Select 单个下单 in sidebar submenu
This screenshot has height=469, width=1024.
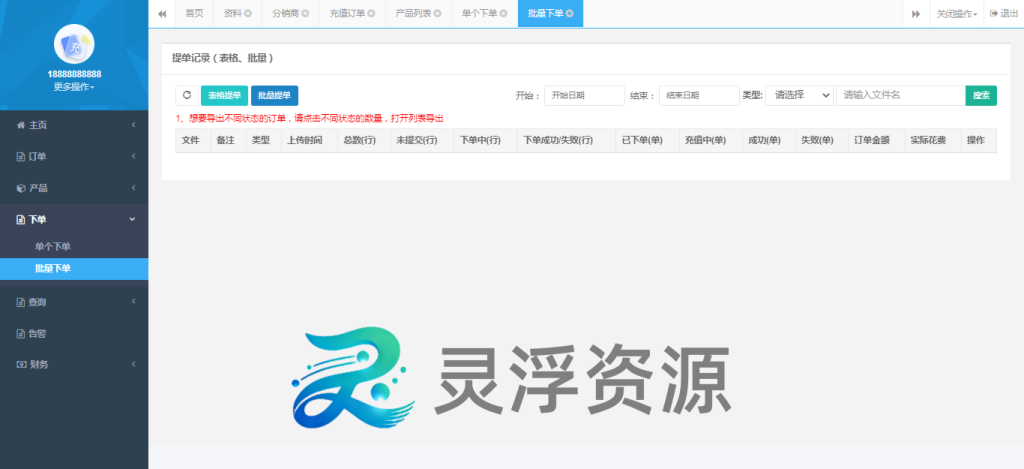point(53,246)
